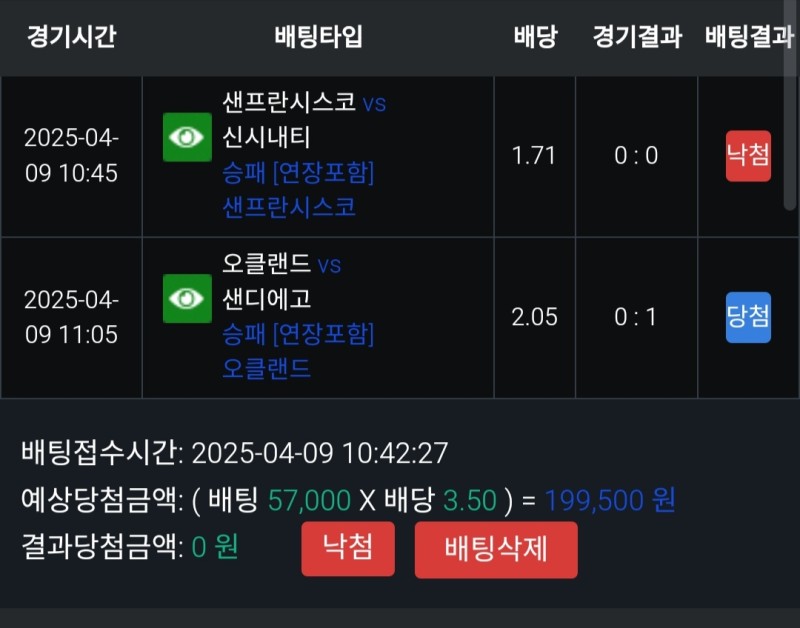This screenshot has width=800, height=628.
Task: Click the blue 샌프란시스코 pick below 승패 [연장포함]
Action: pos(289,207)
